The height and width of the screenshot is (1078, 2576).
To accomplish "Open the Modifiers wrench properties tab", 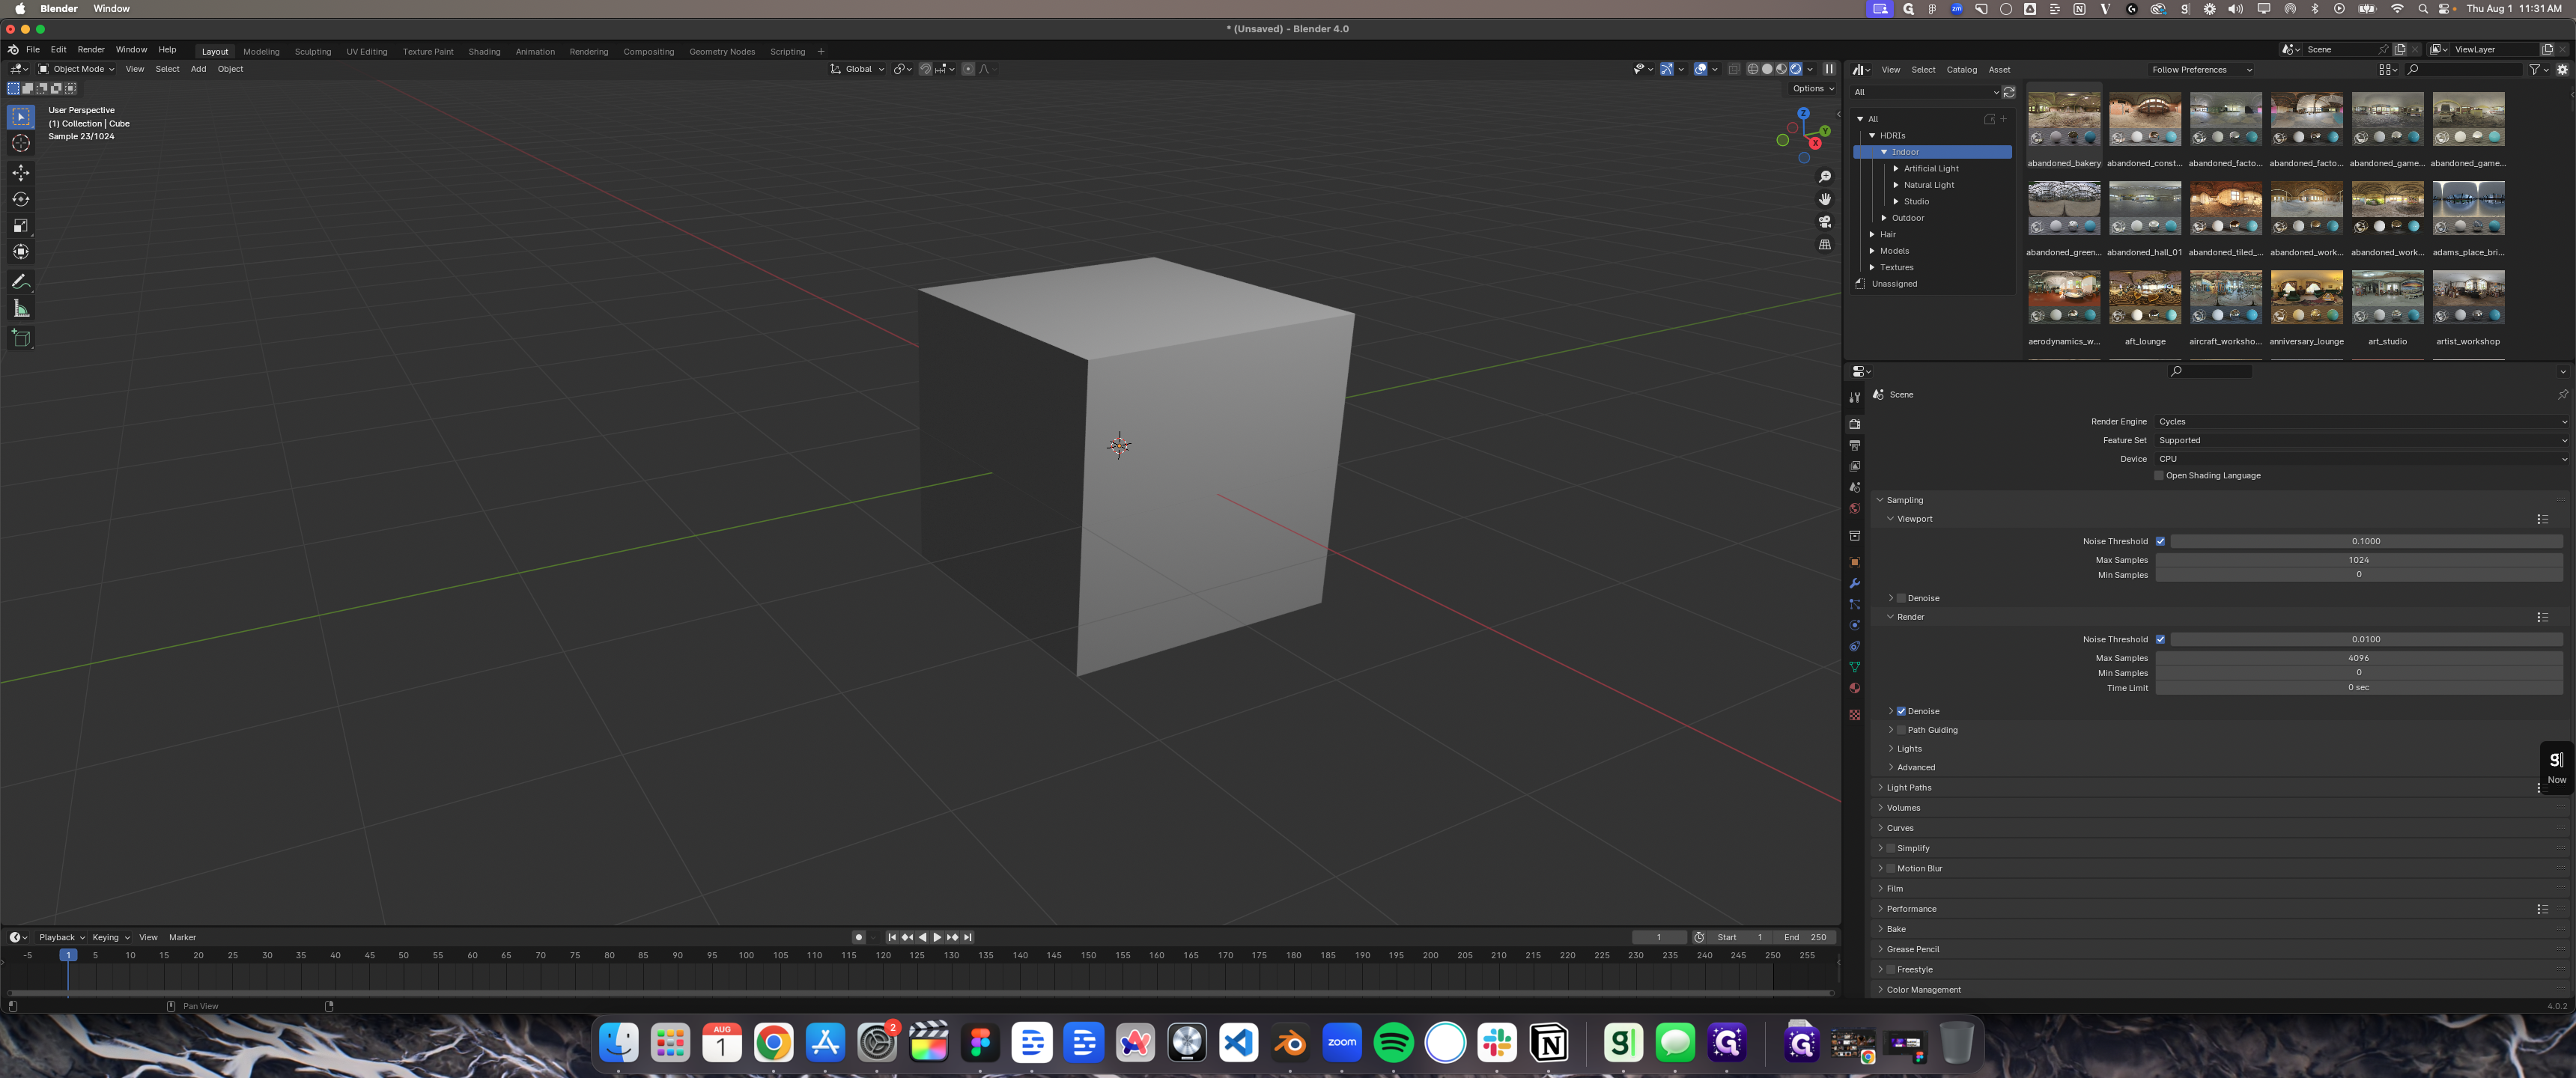I will pos(1855,583).
